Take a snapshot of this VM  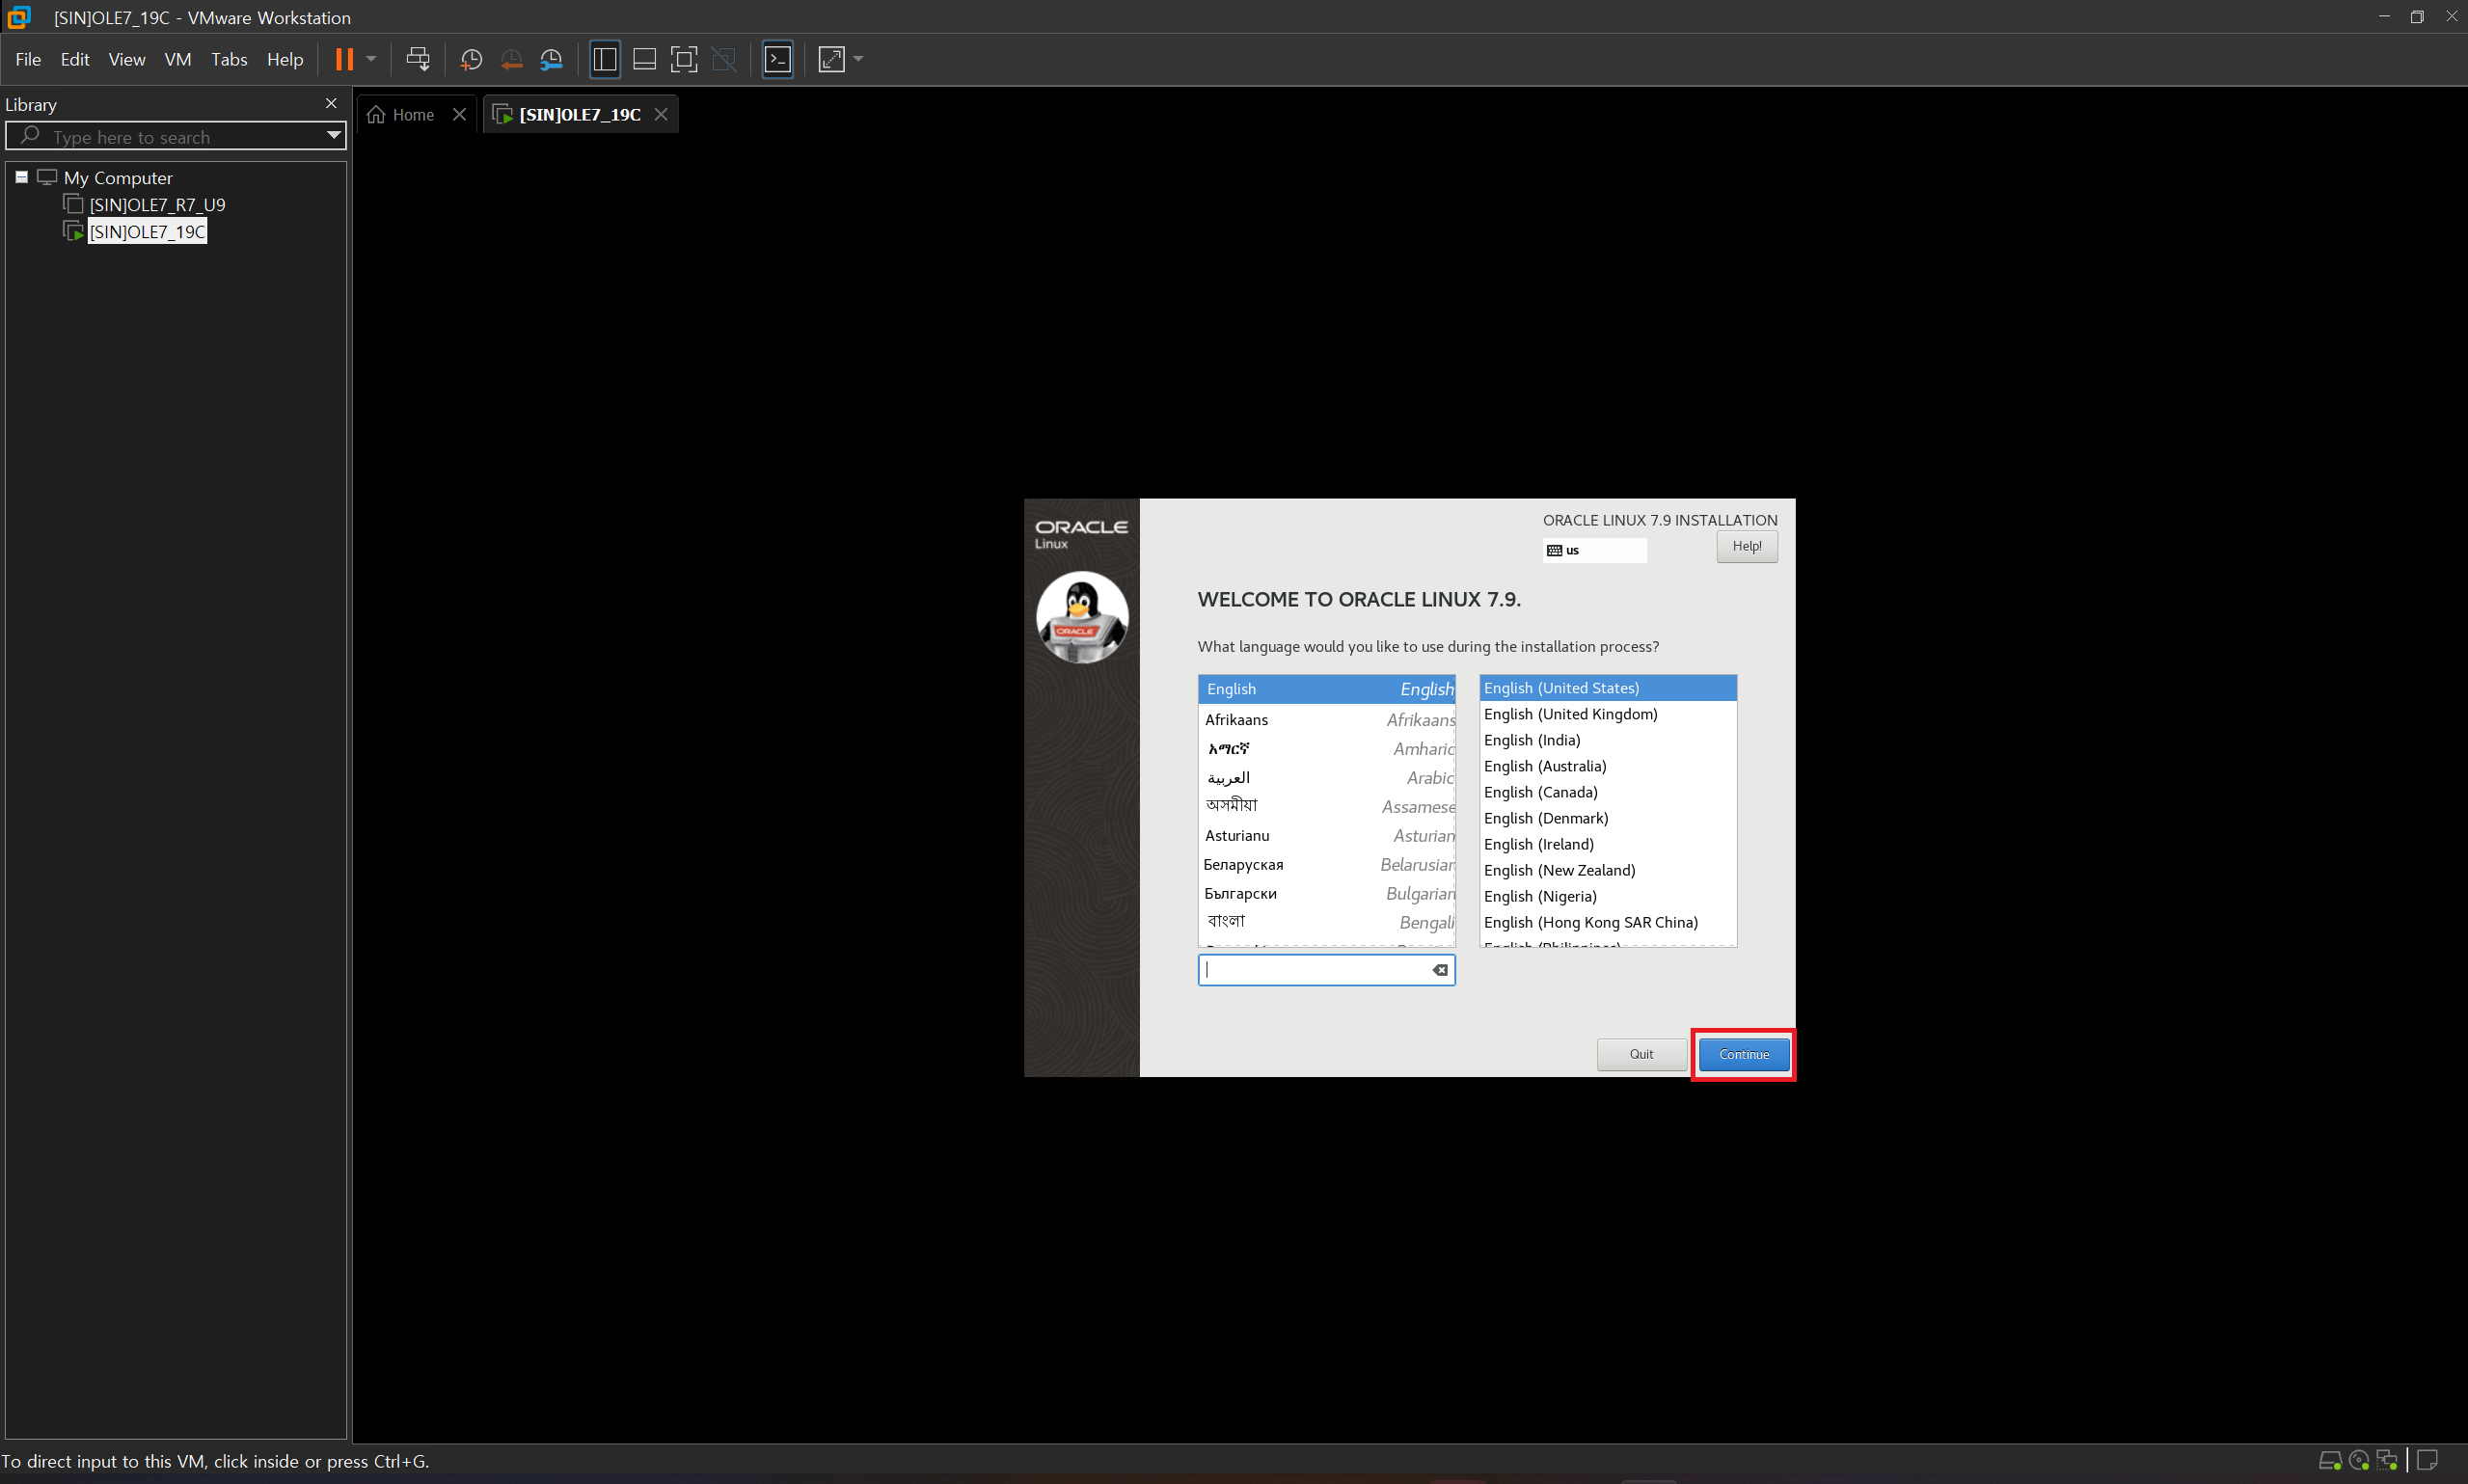click(471, 59)
